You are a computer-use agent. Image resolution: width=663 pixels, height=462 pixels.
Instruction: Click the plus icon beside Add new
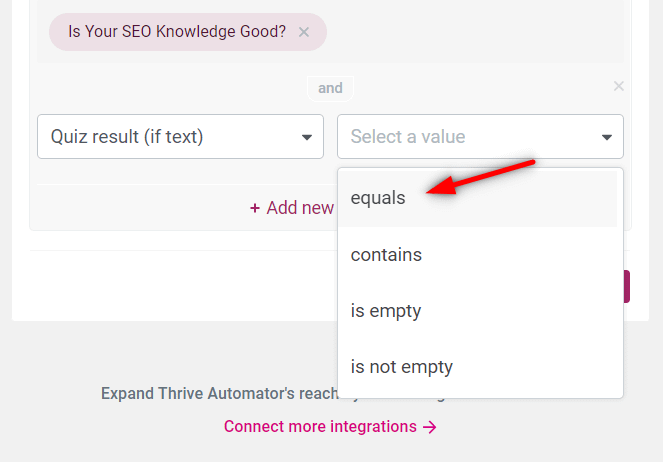click(255, 208)
